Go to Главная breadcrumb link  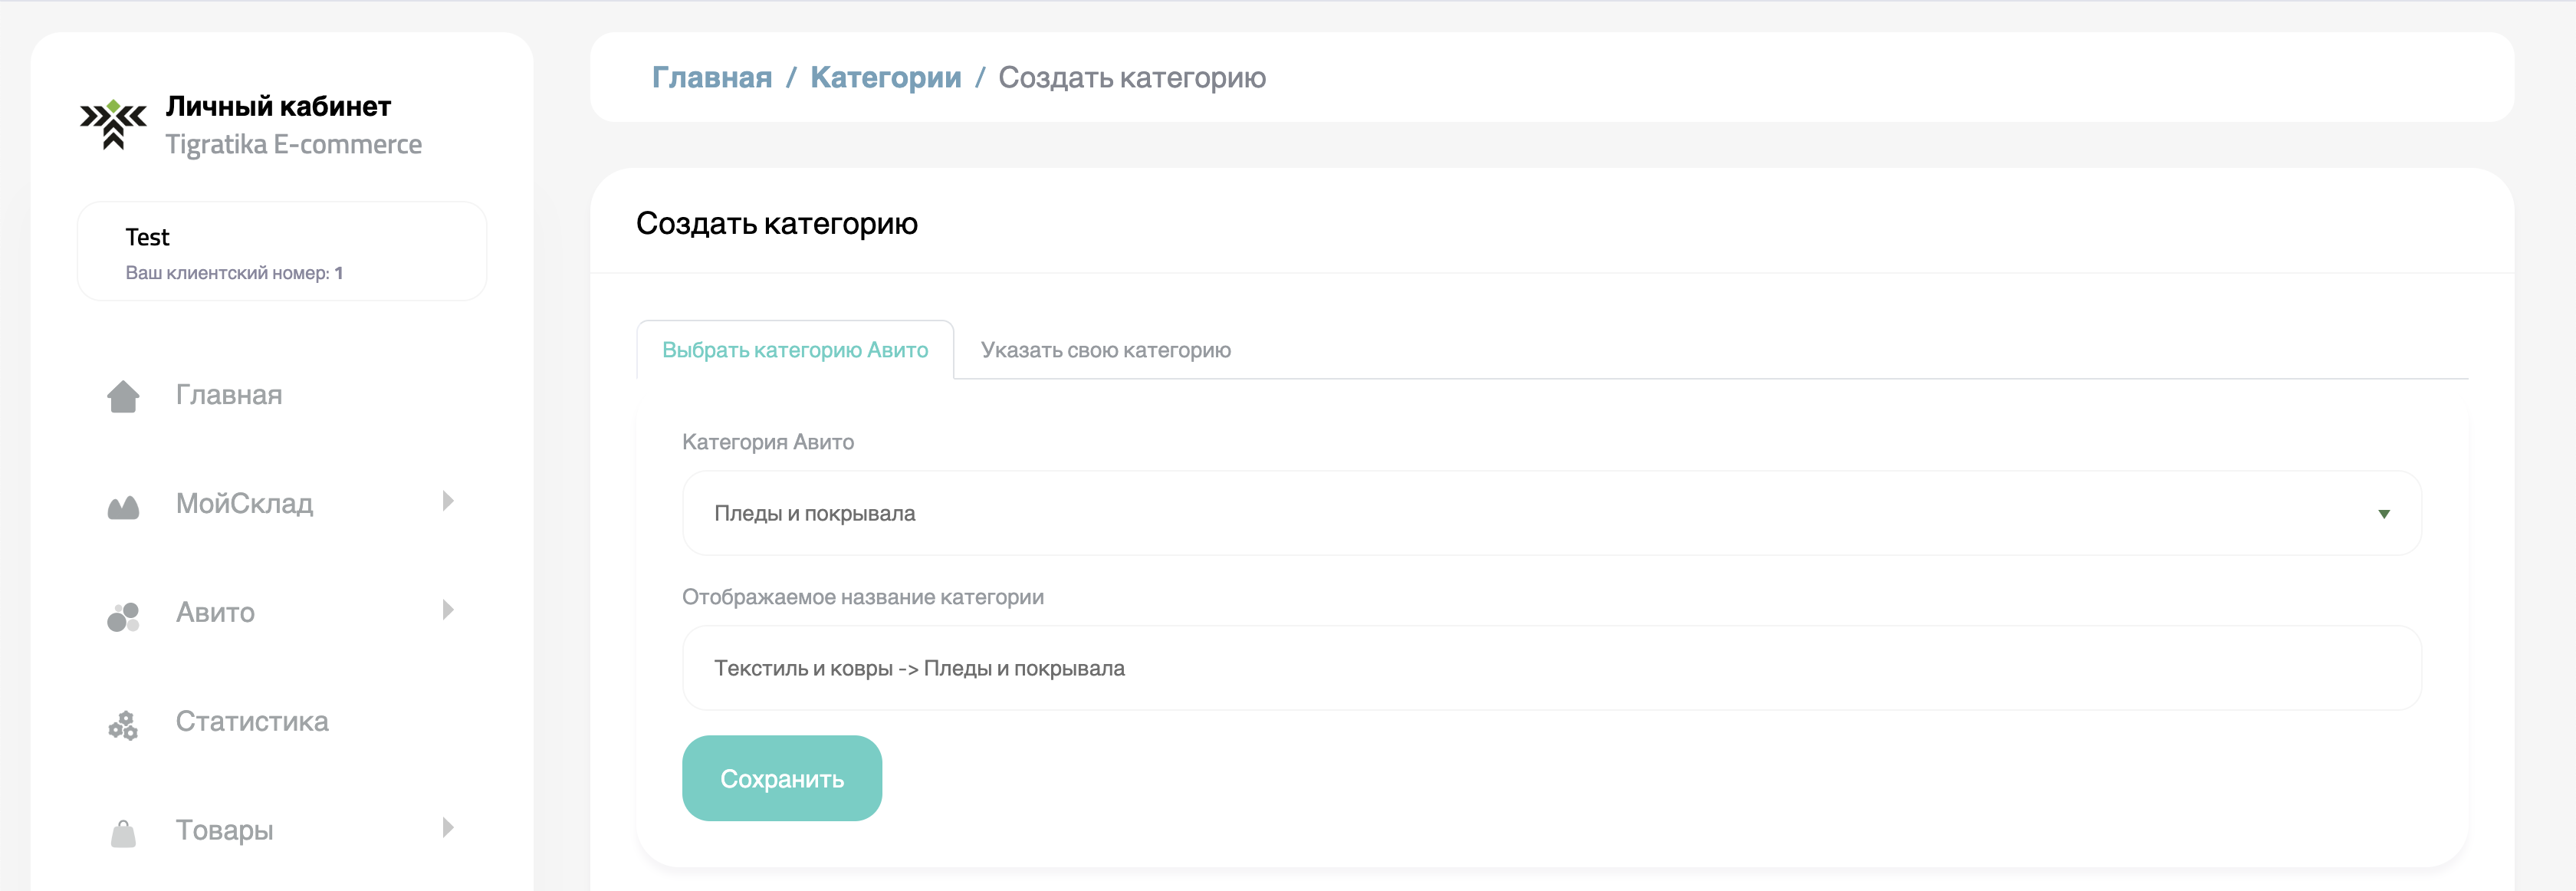tap(711, 77)
